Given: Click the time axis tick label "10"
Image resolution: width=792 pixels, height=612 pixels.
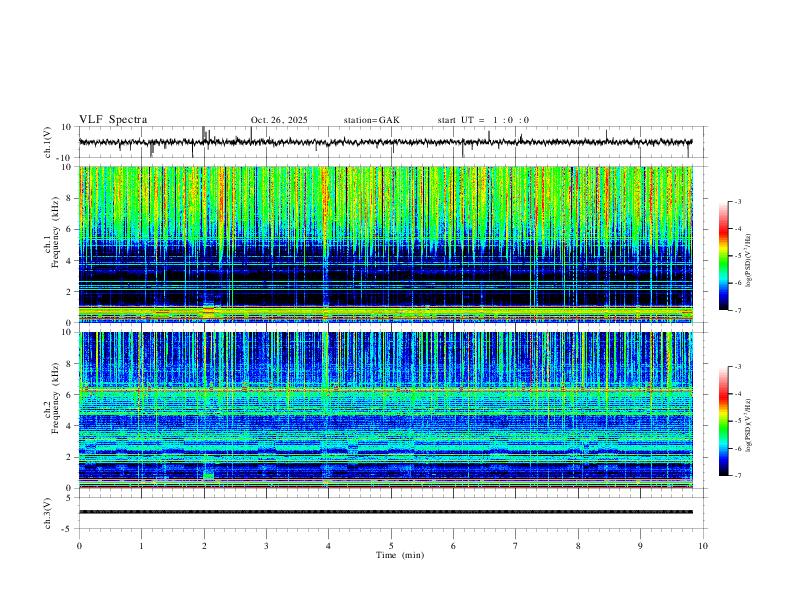Looking at the screenshot, I should click(703, 546).
